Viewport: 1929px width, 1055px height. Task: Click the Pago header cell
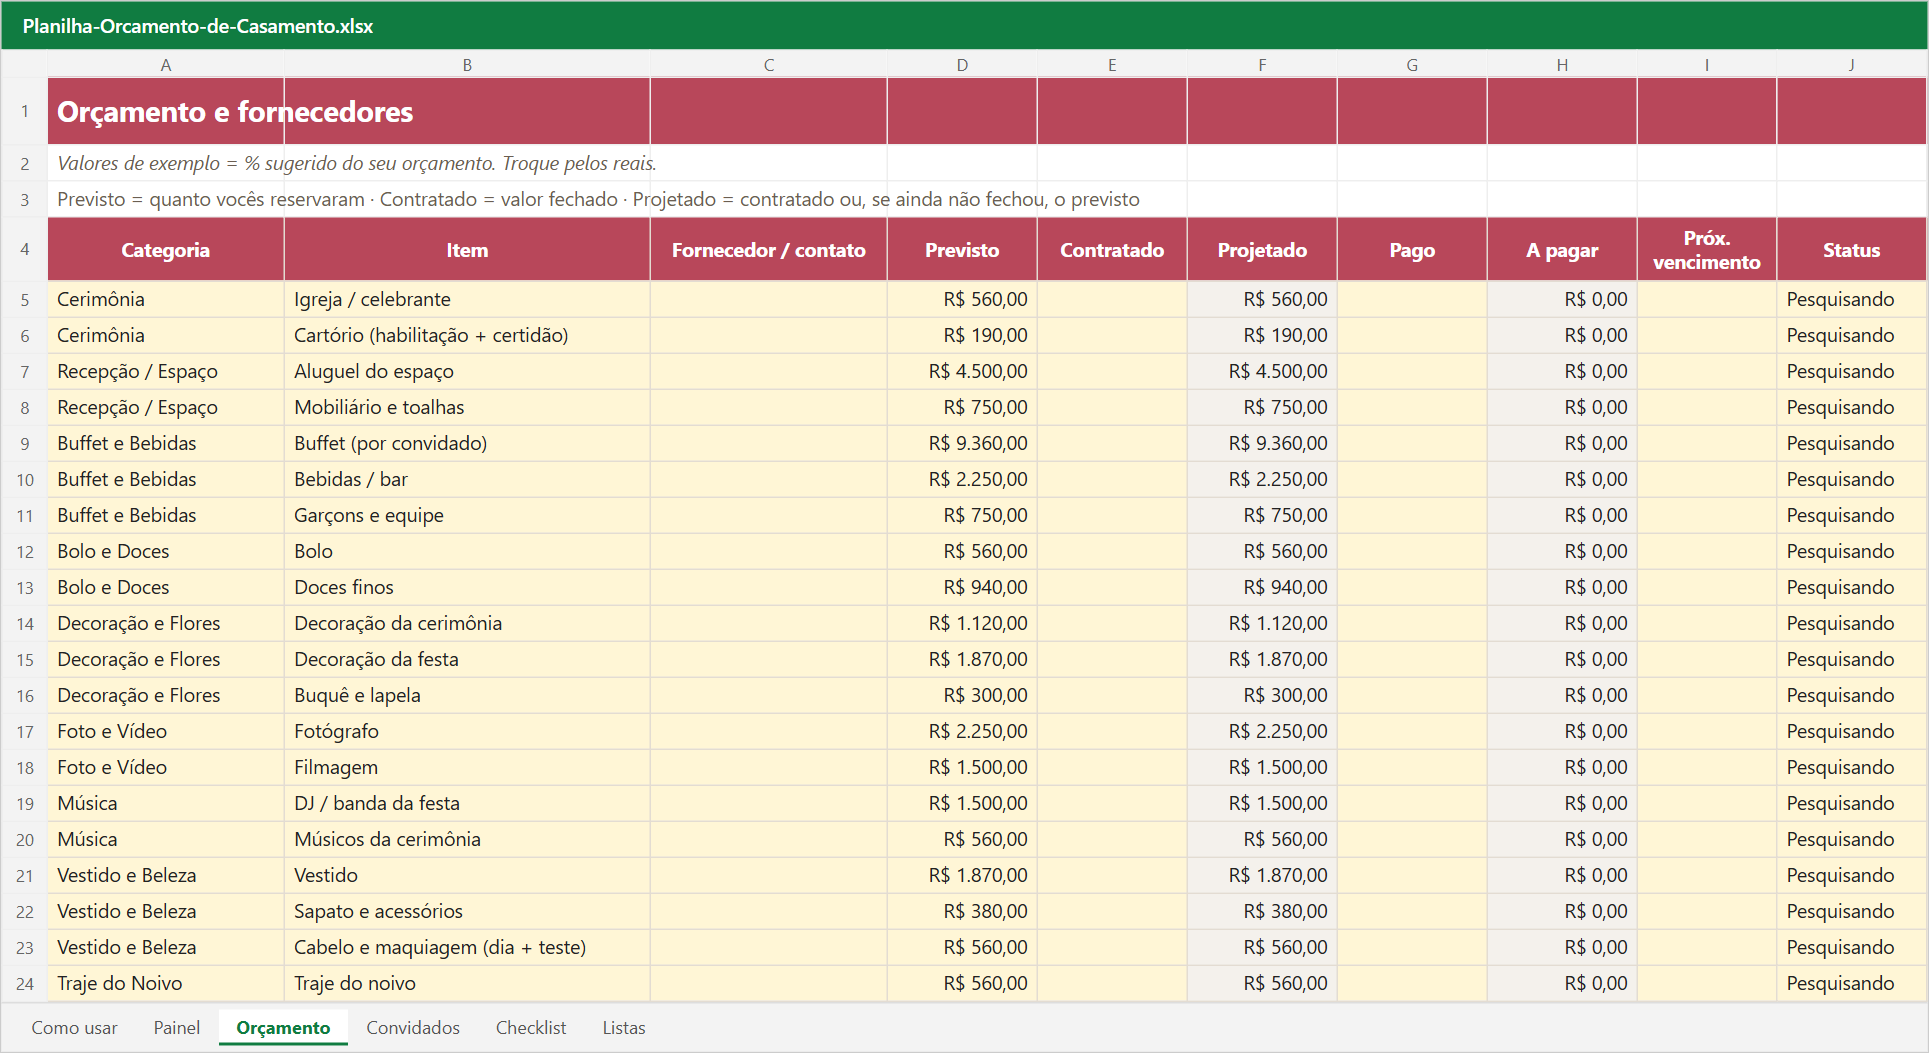click(x=1412, y=250)
